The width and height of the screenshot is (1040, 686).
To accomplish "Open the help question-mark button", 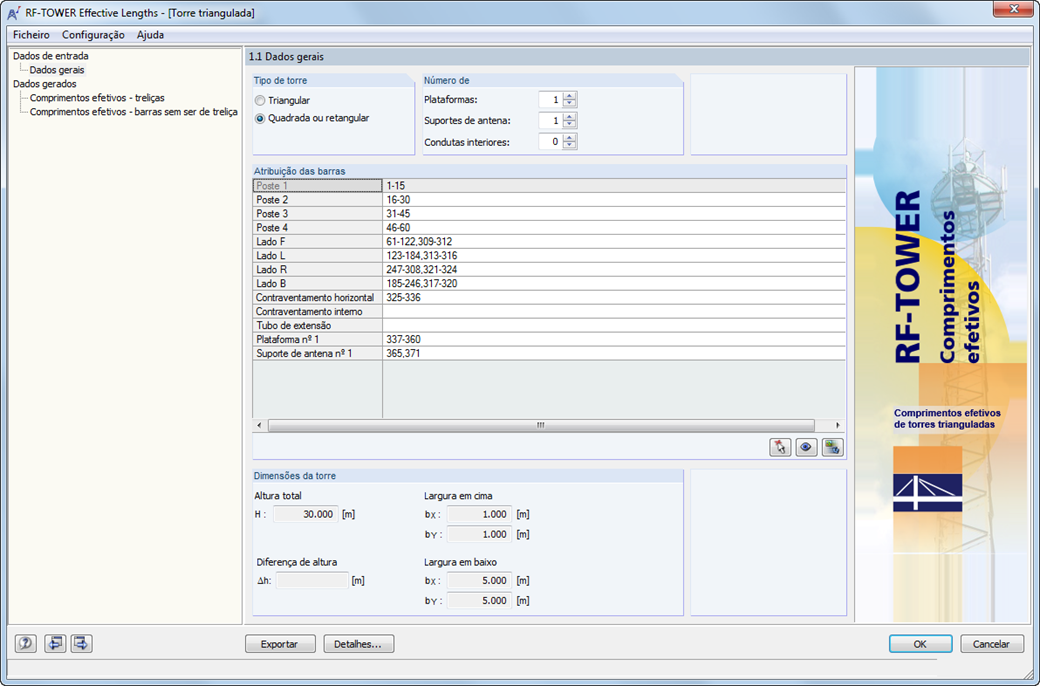I will (x=26, y=644).
